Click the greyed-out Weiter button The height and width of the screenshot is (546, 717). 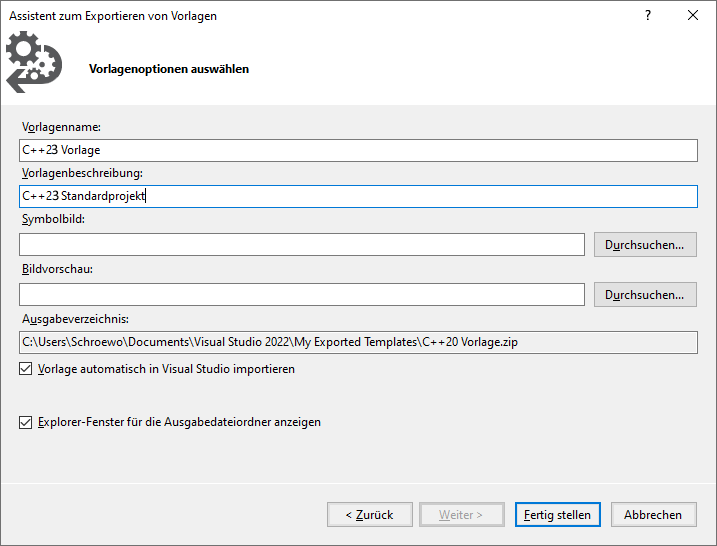click(x=462, y=515)
